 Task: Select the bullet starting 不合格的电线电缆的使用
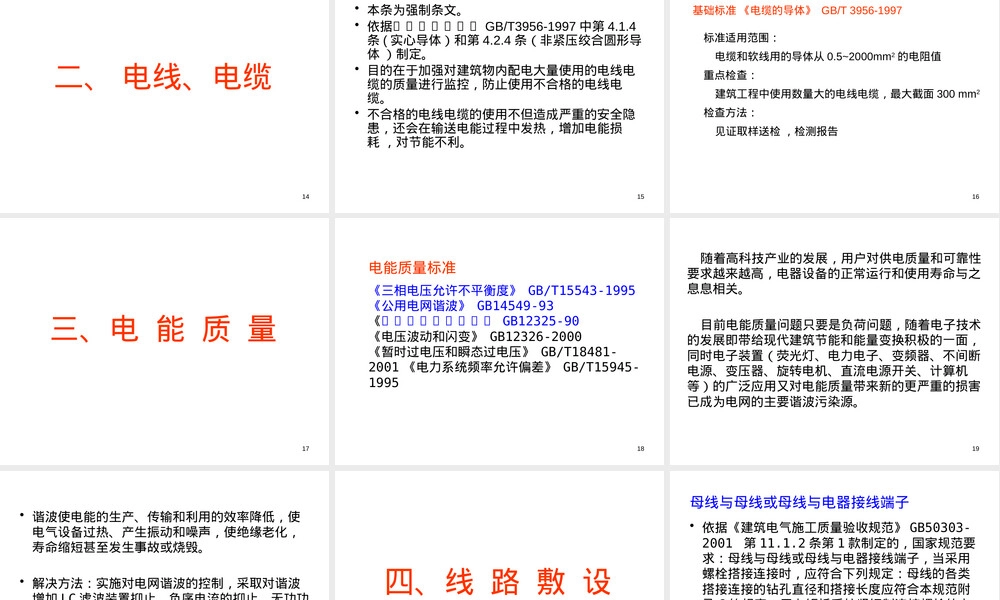click(501, 128)
